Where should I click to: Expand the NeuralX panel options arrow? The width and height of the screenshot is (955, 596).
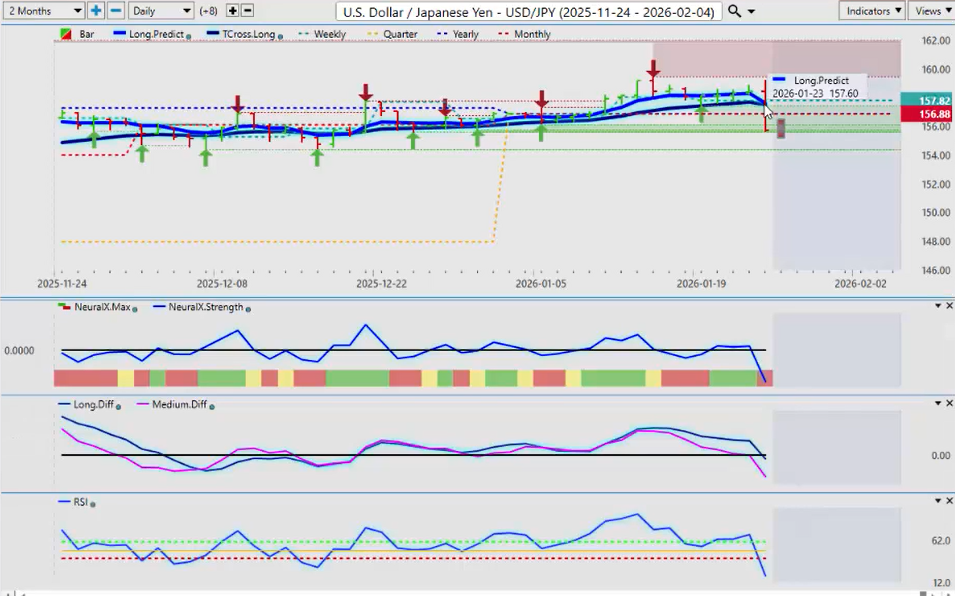click(x=937, y=305)
